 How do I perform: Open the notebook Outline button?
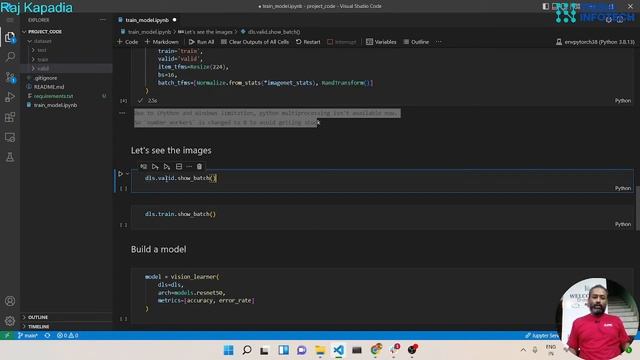tap(416, 42)
